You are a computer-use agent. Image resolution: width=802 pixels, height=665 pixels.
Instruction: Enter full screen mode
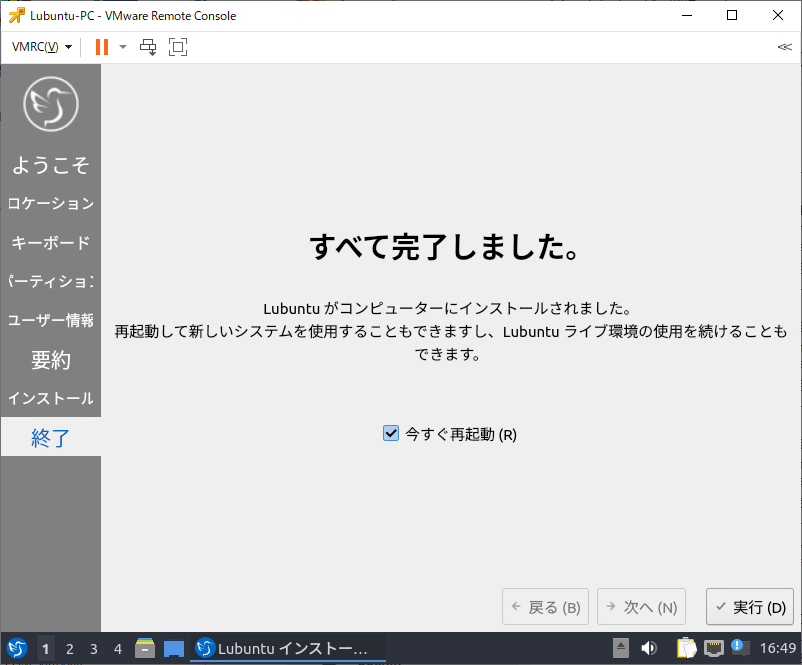click(x=178, y=47)
